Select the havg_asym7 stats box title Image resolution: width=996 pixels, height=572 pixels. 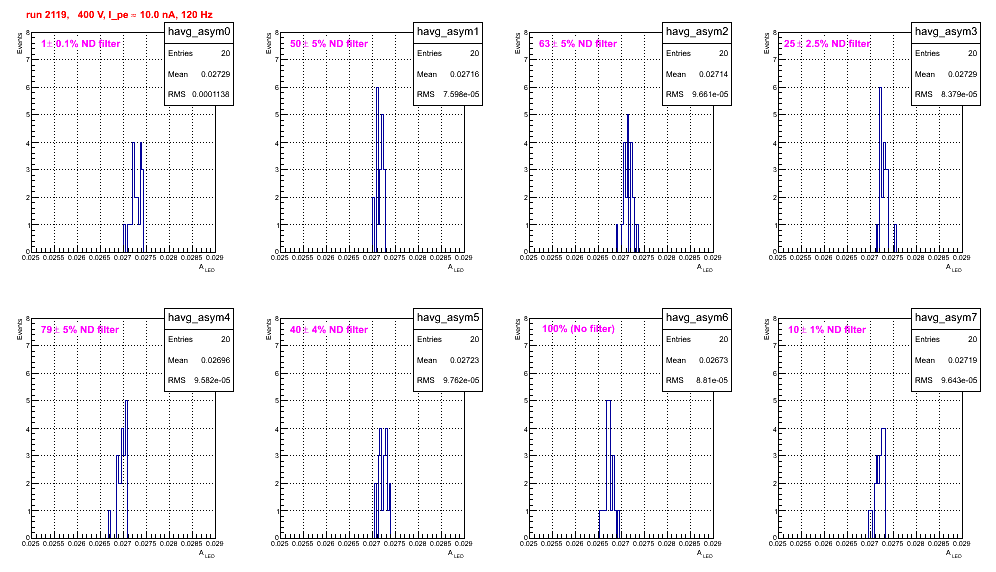pos(946,318)
